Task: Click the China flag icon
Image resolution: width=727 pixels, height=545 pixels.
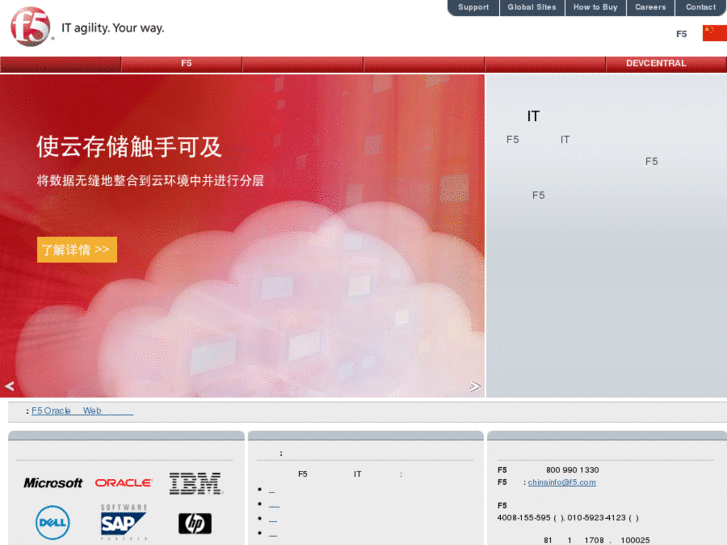Action: tap(714, 33)
